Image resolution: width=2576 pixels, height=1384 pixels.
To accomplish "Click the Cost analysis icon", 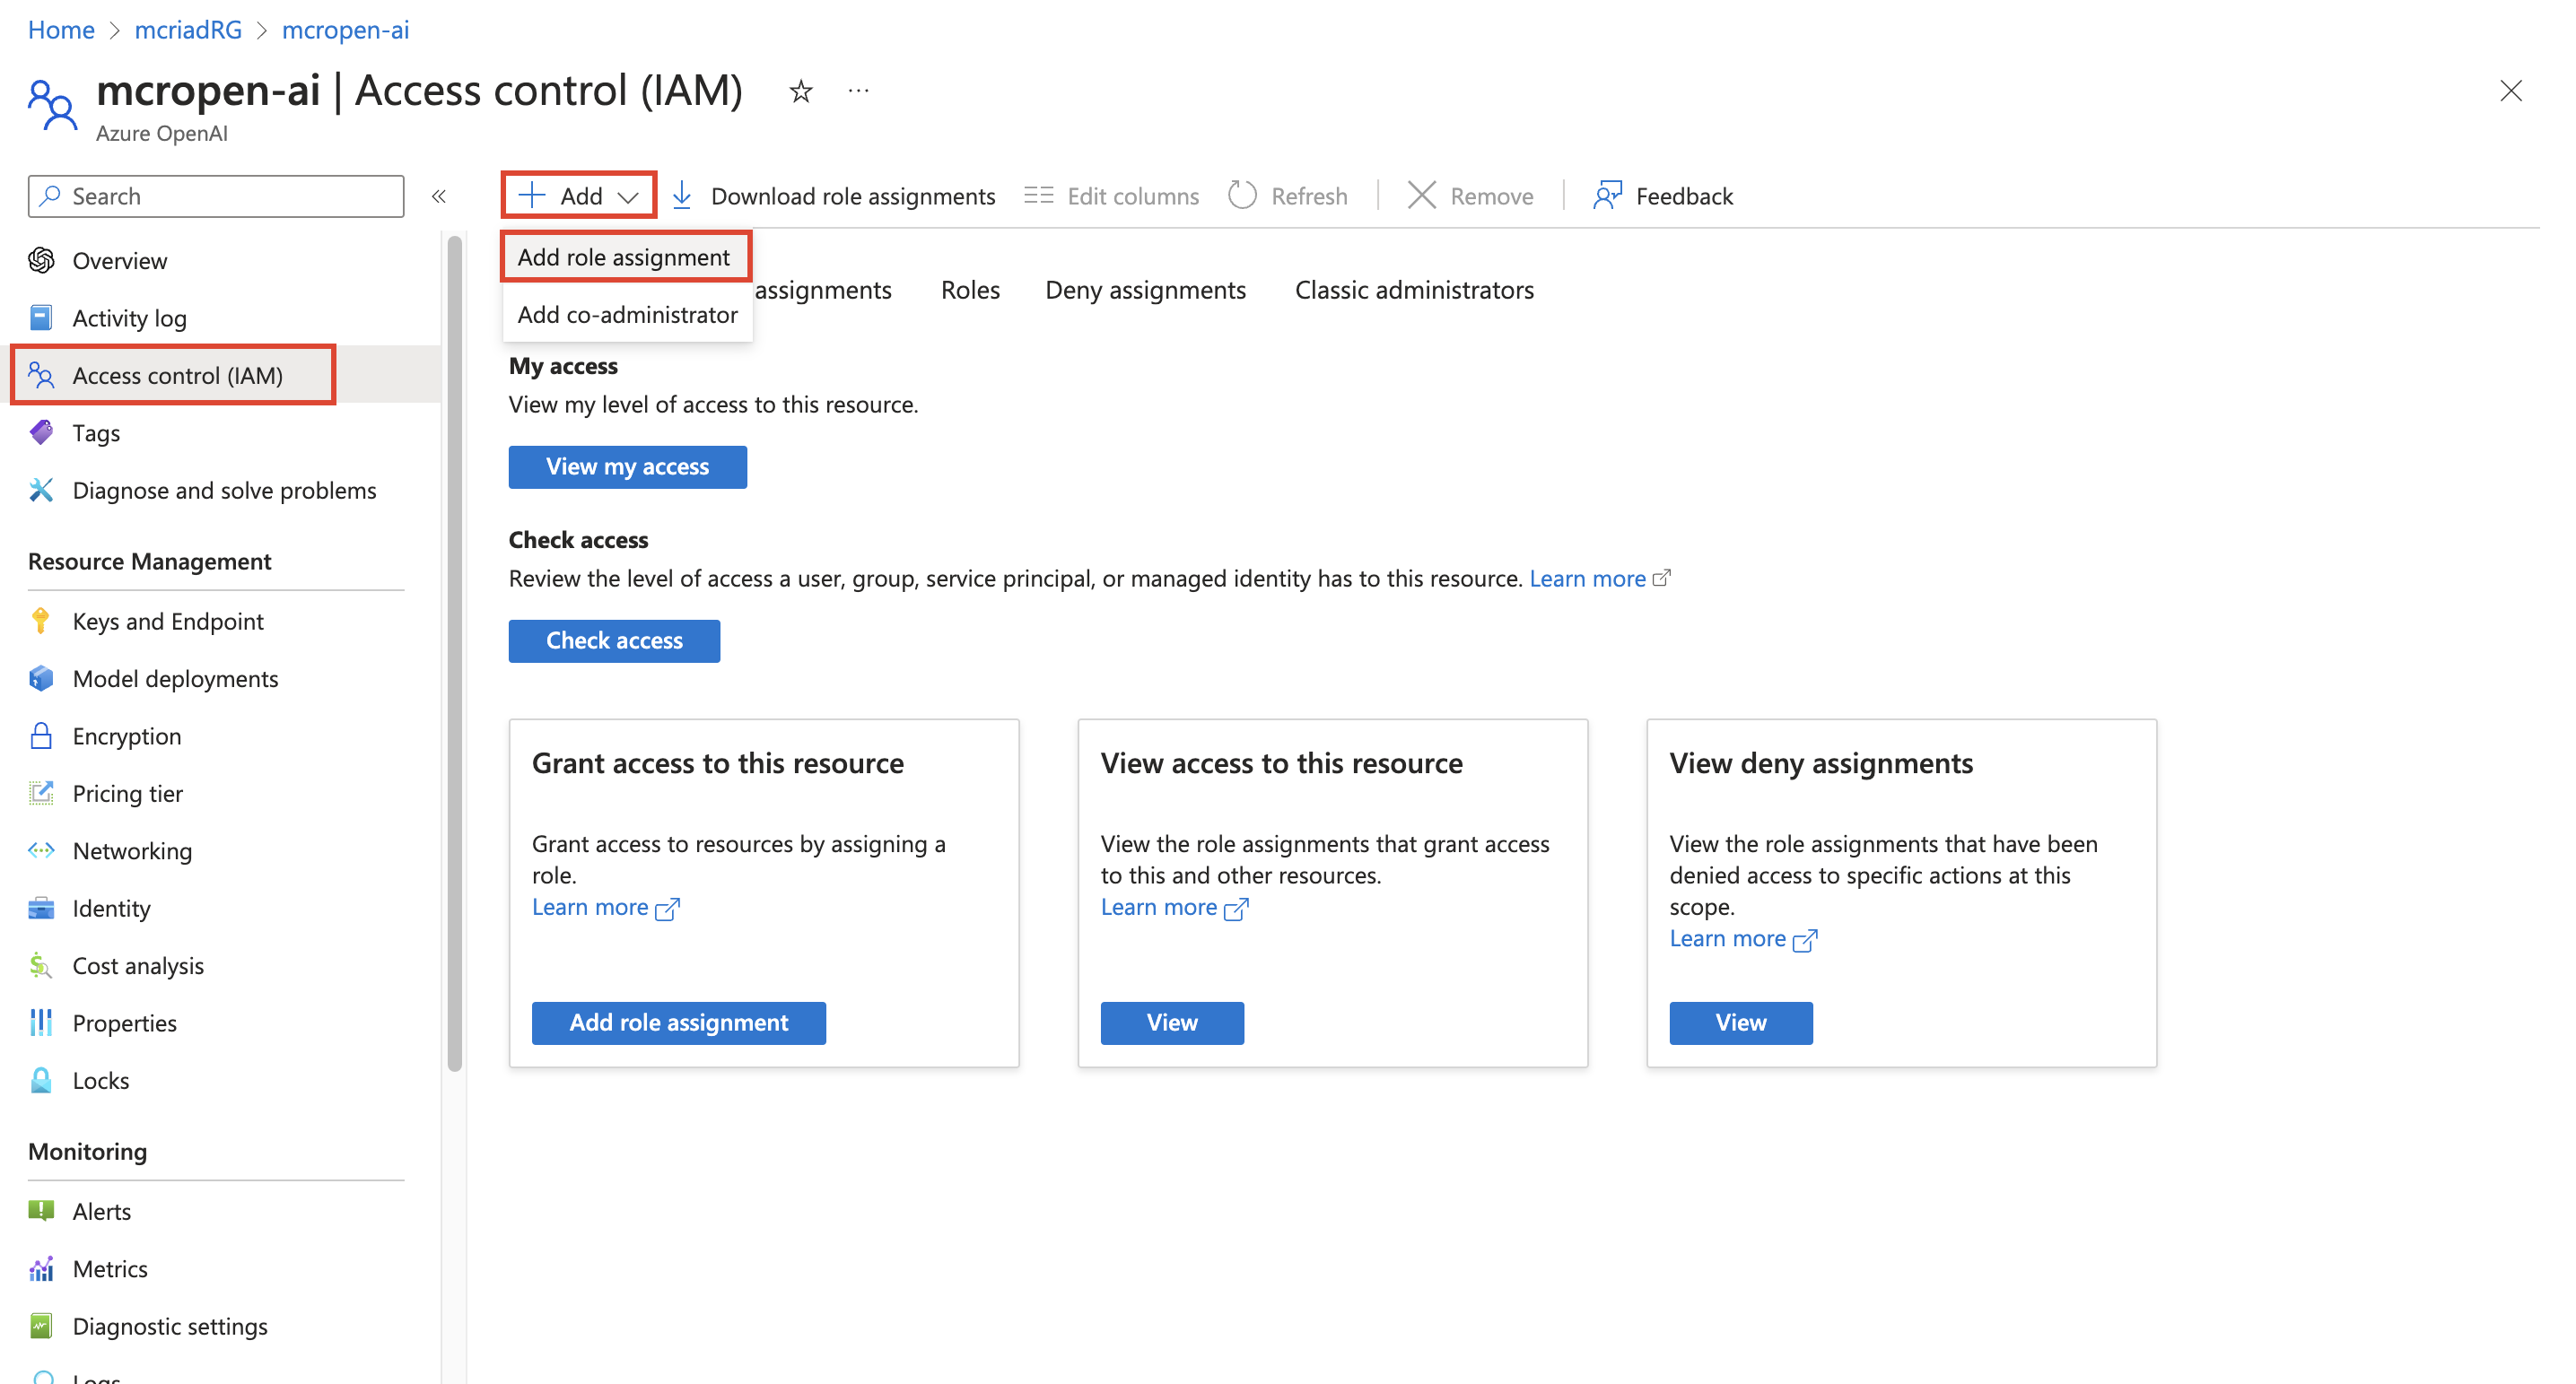I will (41, 965).
